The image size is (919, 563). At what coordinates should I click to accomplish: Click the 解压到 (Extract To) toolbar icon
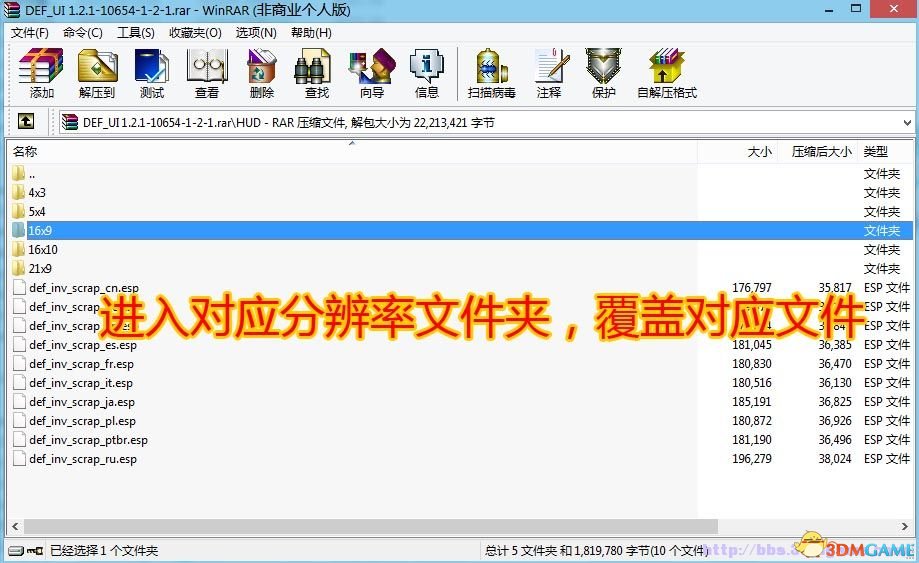tap(97, 73)
